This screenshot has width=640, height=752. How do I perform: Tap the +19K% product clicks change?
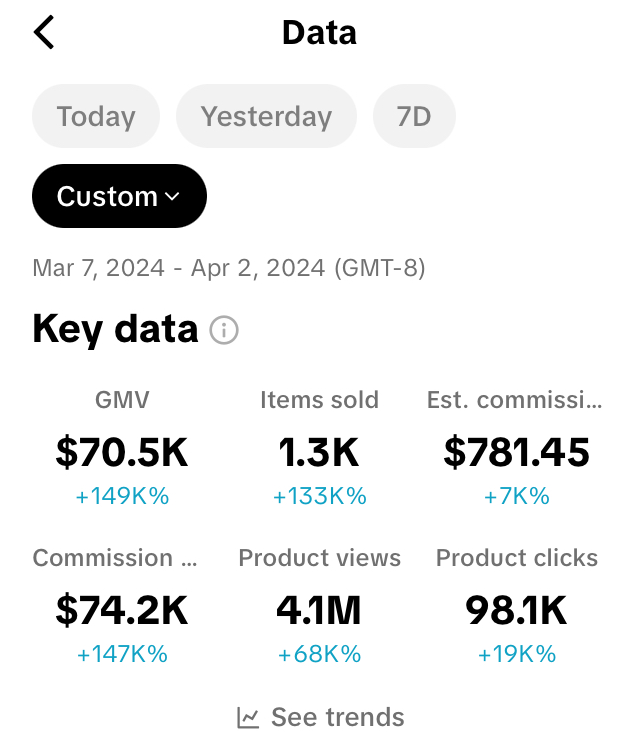[x=517, y=654]
